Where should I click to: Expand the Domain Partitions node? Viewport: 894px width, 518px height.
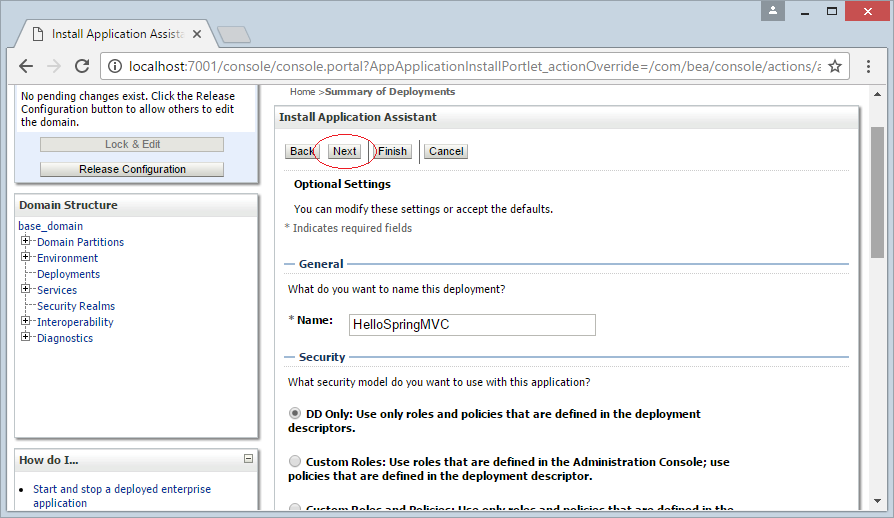tap(25, 241)
